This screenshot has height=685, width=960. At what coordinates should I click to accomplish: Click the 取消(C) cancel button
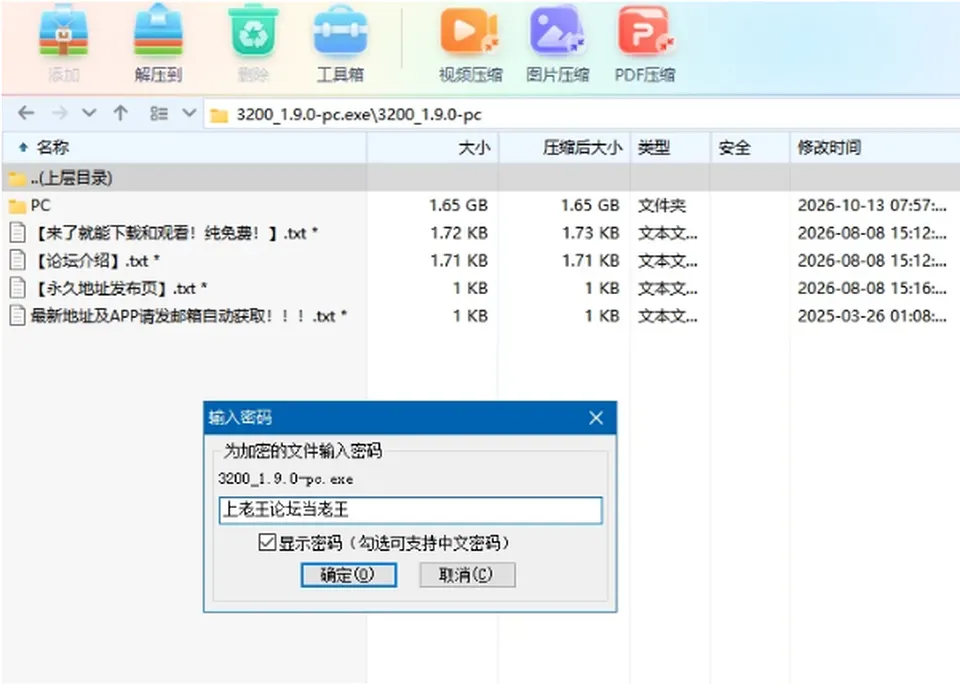pyautogui.click(x=467, y=575)
